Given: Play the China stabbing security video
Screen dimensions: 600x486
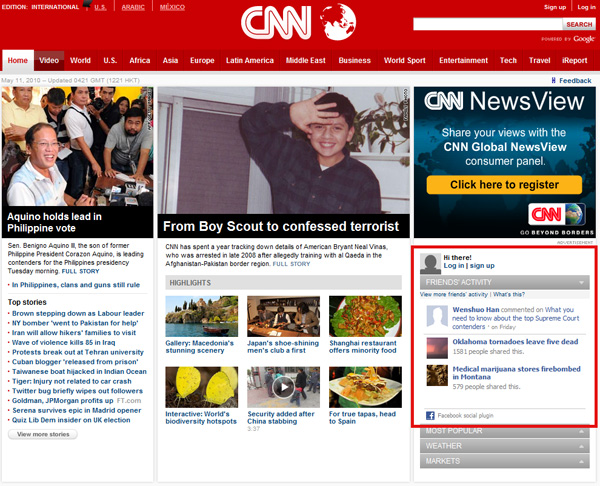Looking at the screenshot, I should [283, 387].
